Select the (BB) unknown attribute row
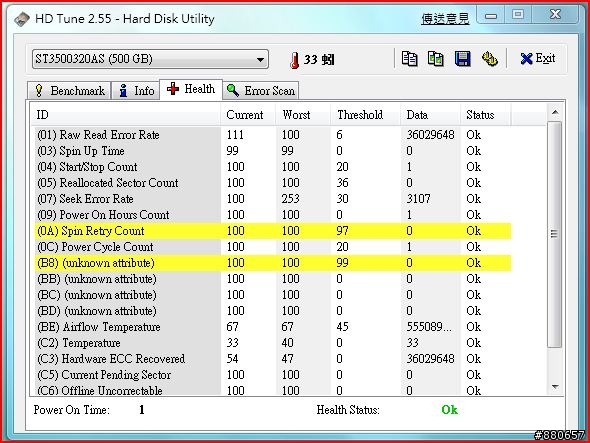The width and height of the screenshot is (590, 443). [x=273, y=279]
